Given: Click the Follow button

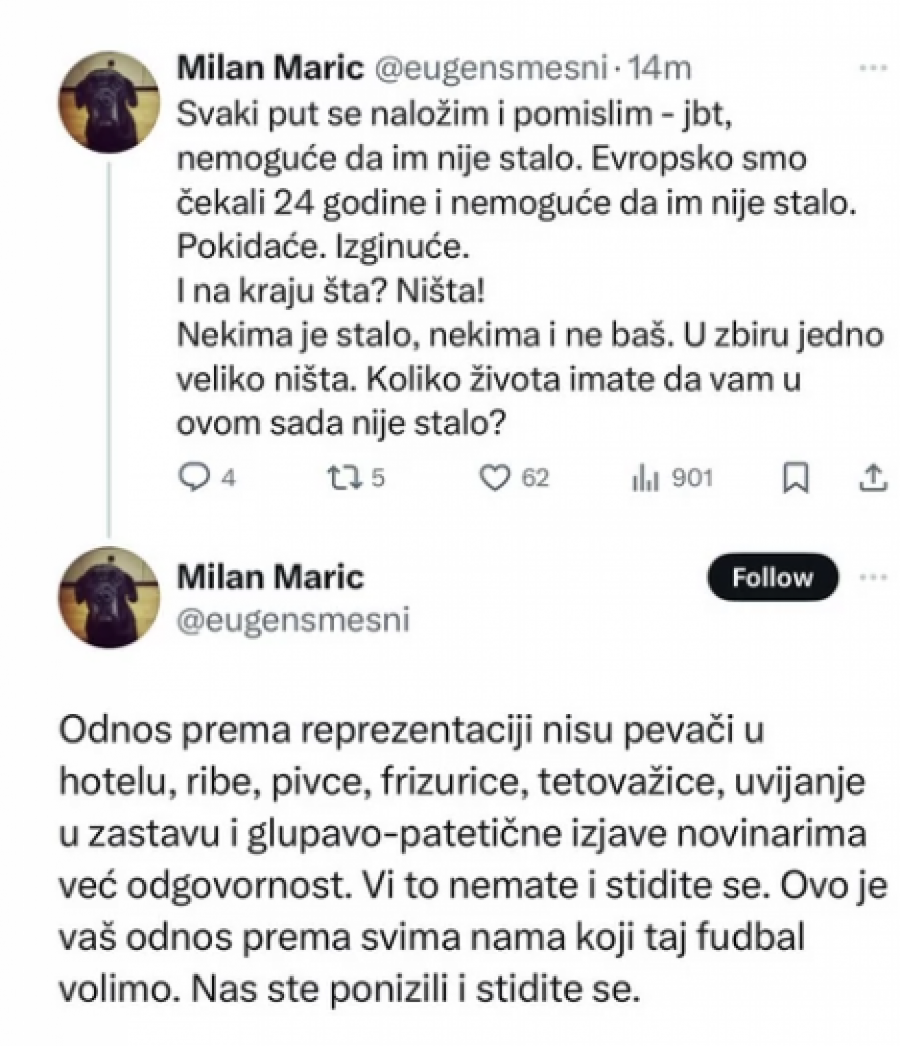Looking at the screenshot, I should pyautogui.click(x=773, y=577).
